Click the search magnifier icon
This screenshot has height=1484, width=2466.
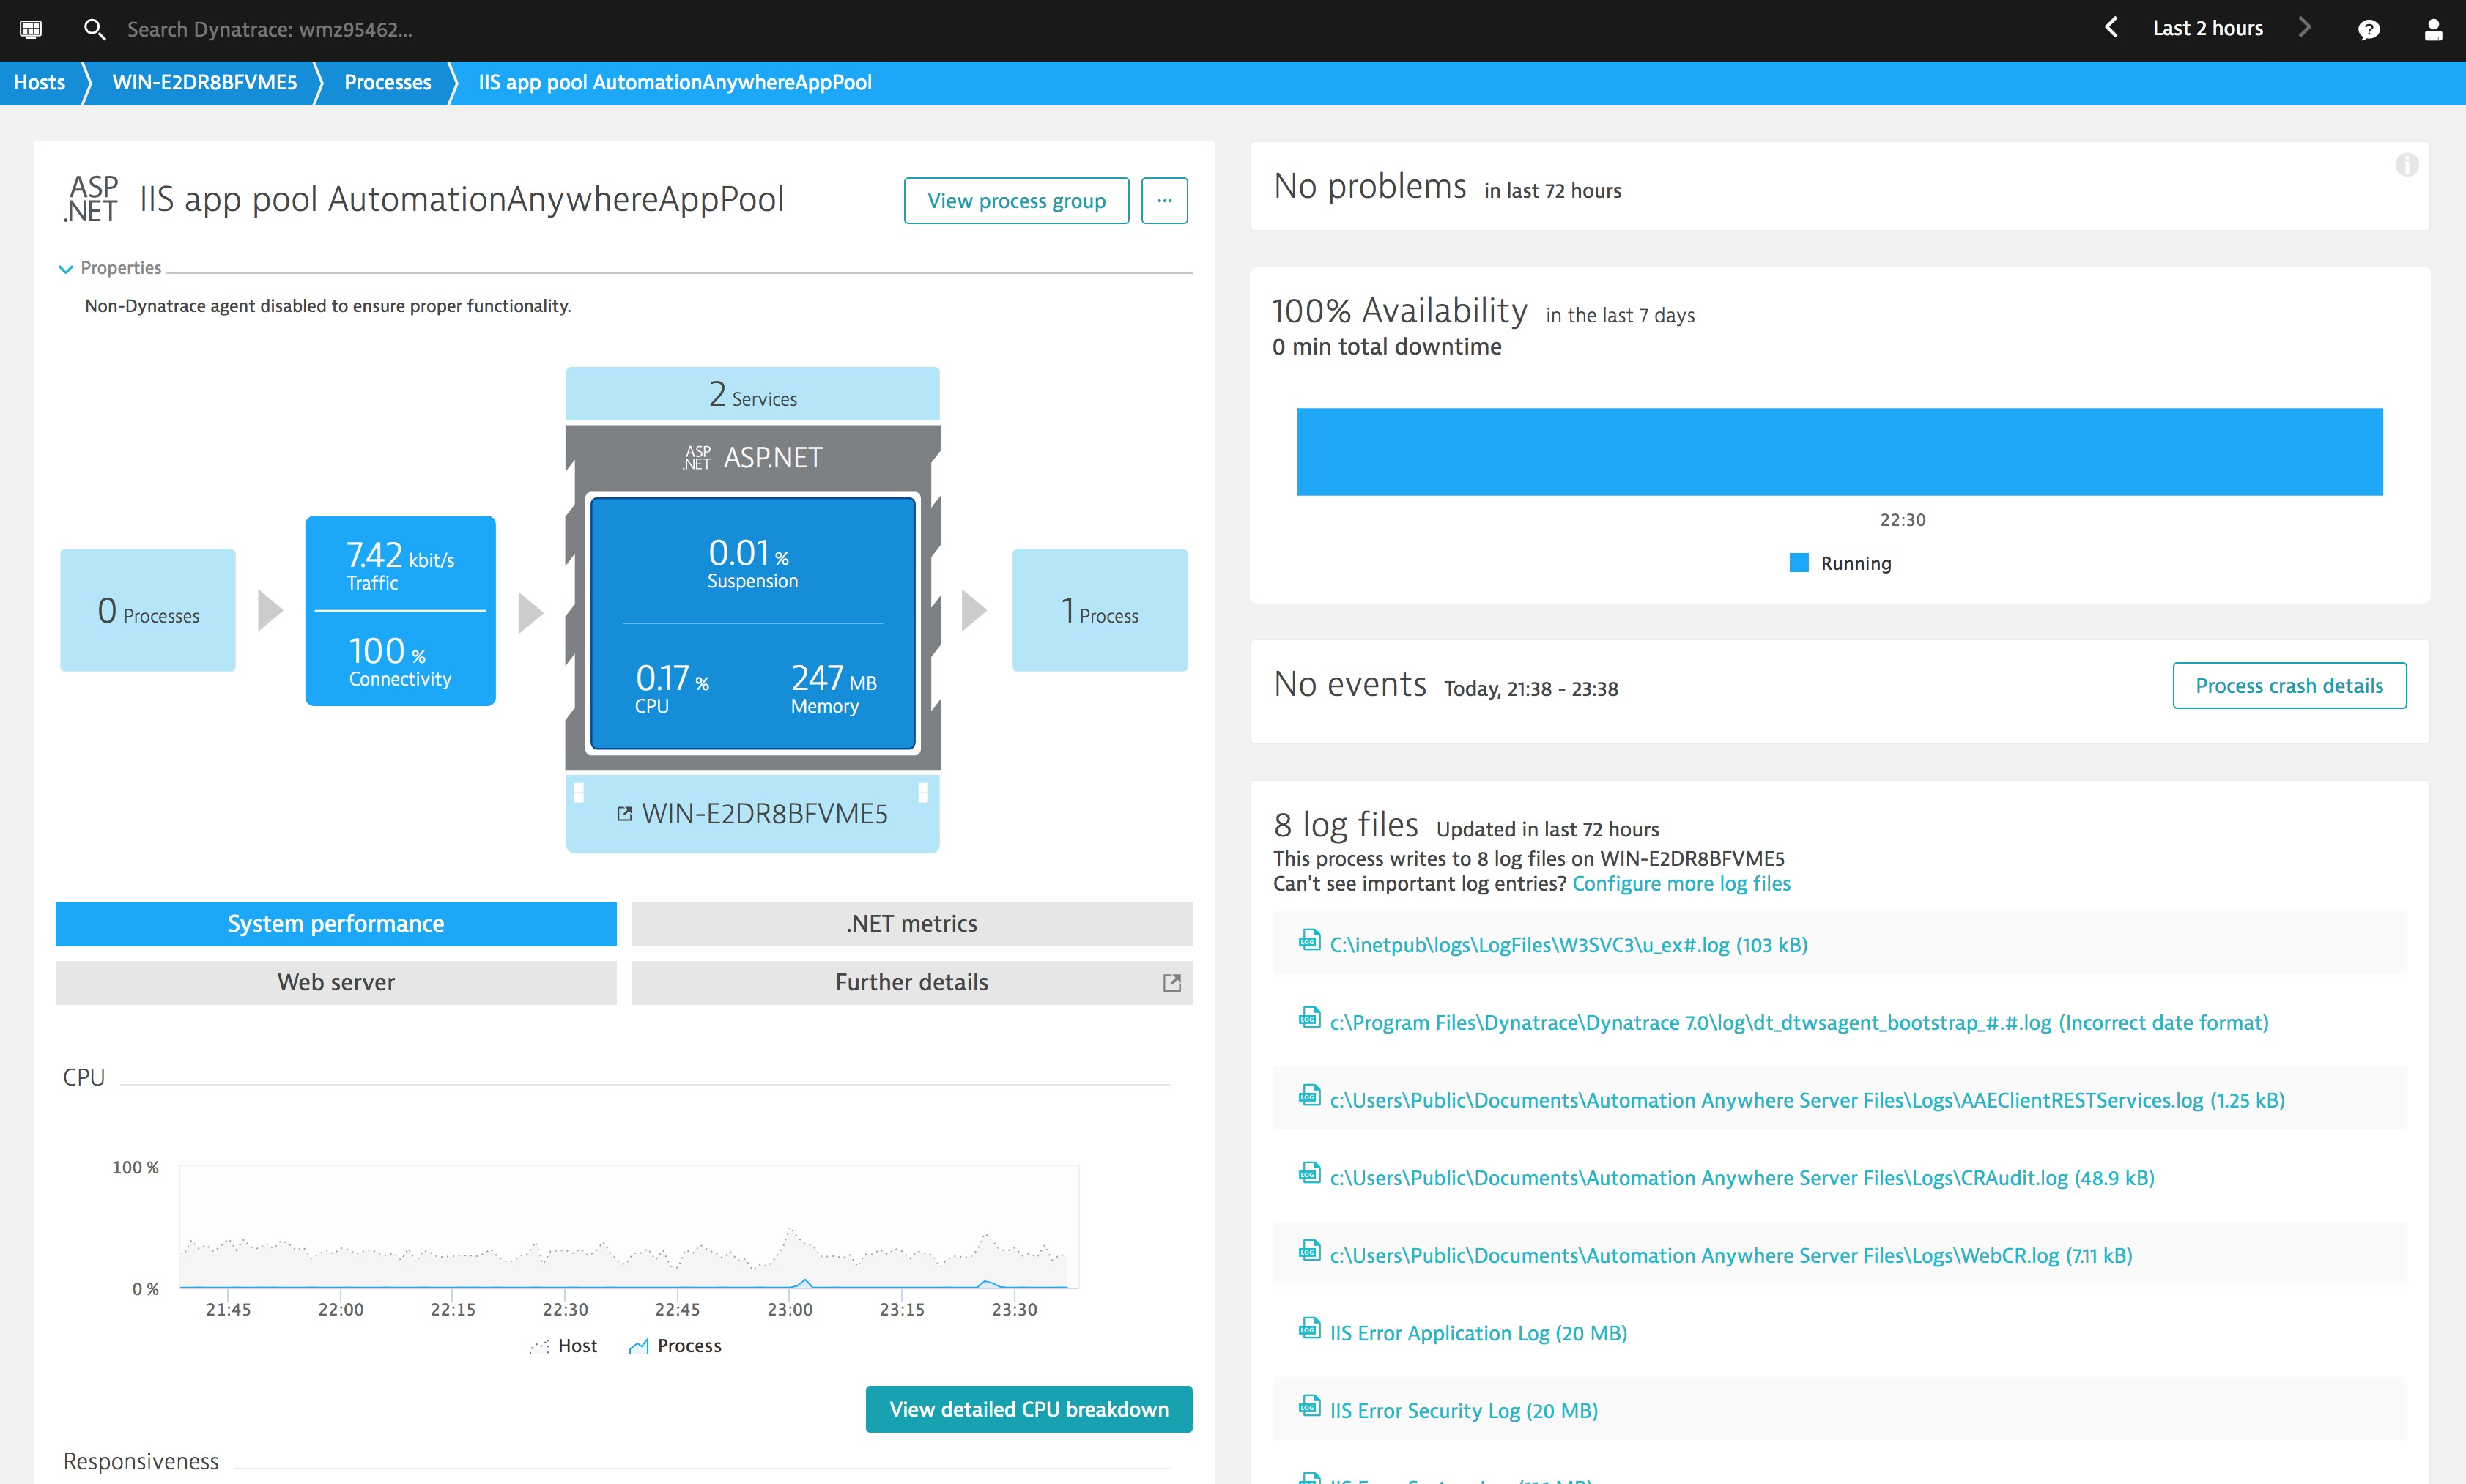point(95,29)
